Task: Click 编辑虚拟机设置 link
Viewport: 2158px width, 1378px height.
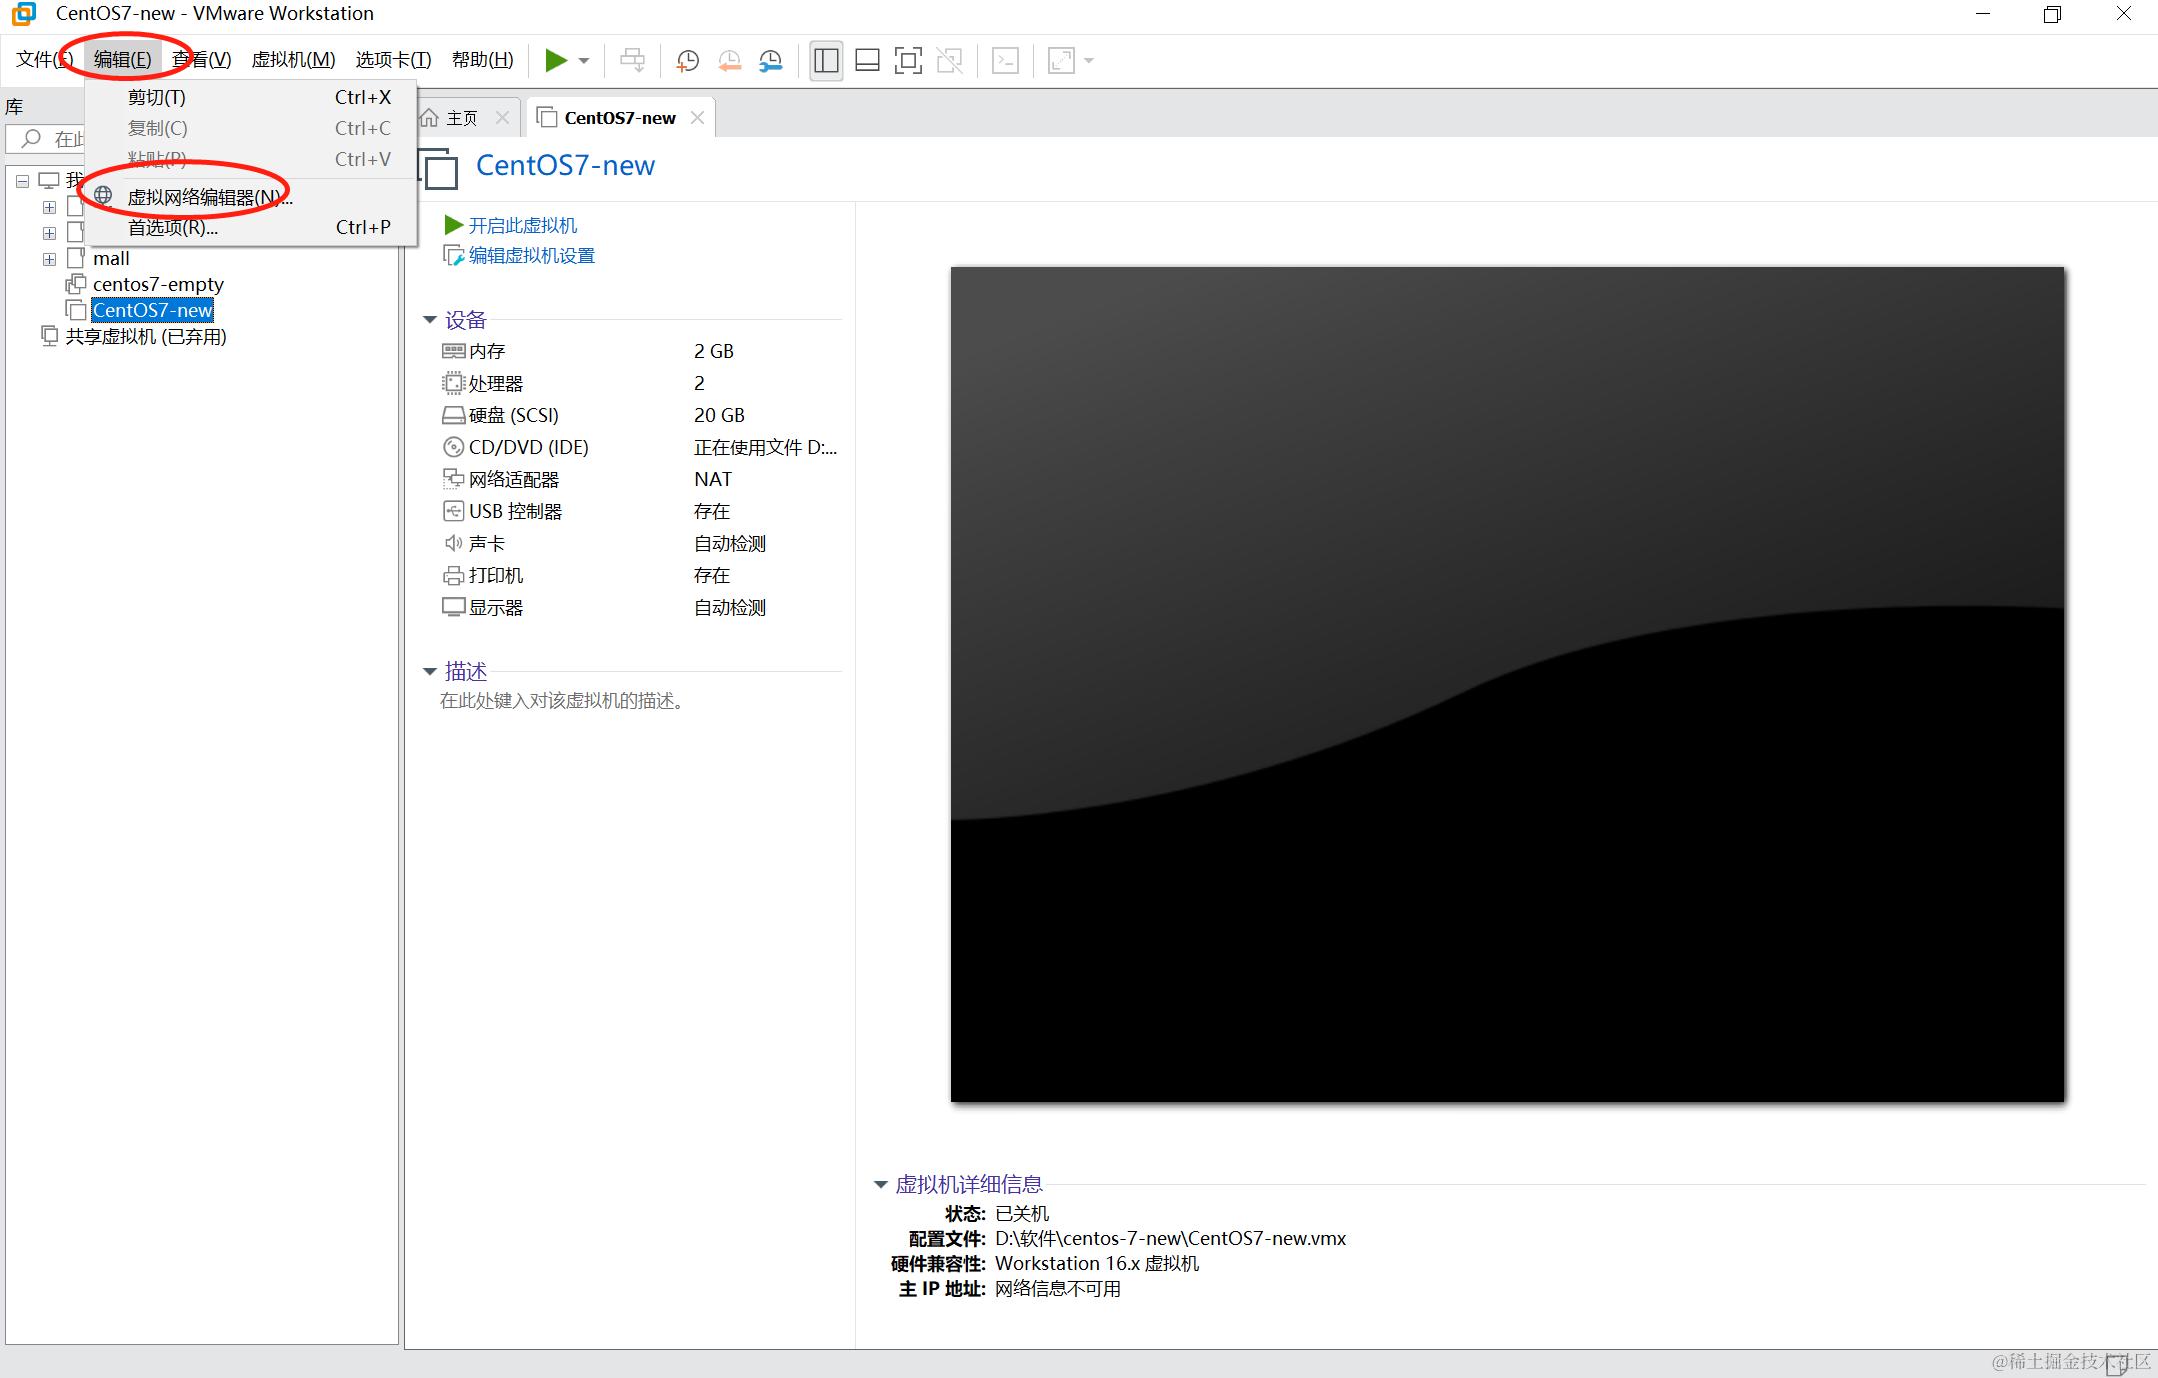Action: pos(529,255)
